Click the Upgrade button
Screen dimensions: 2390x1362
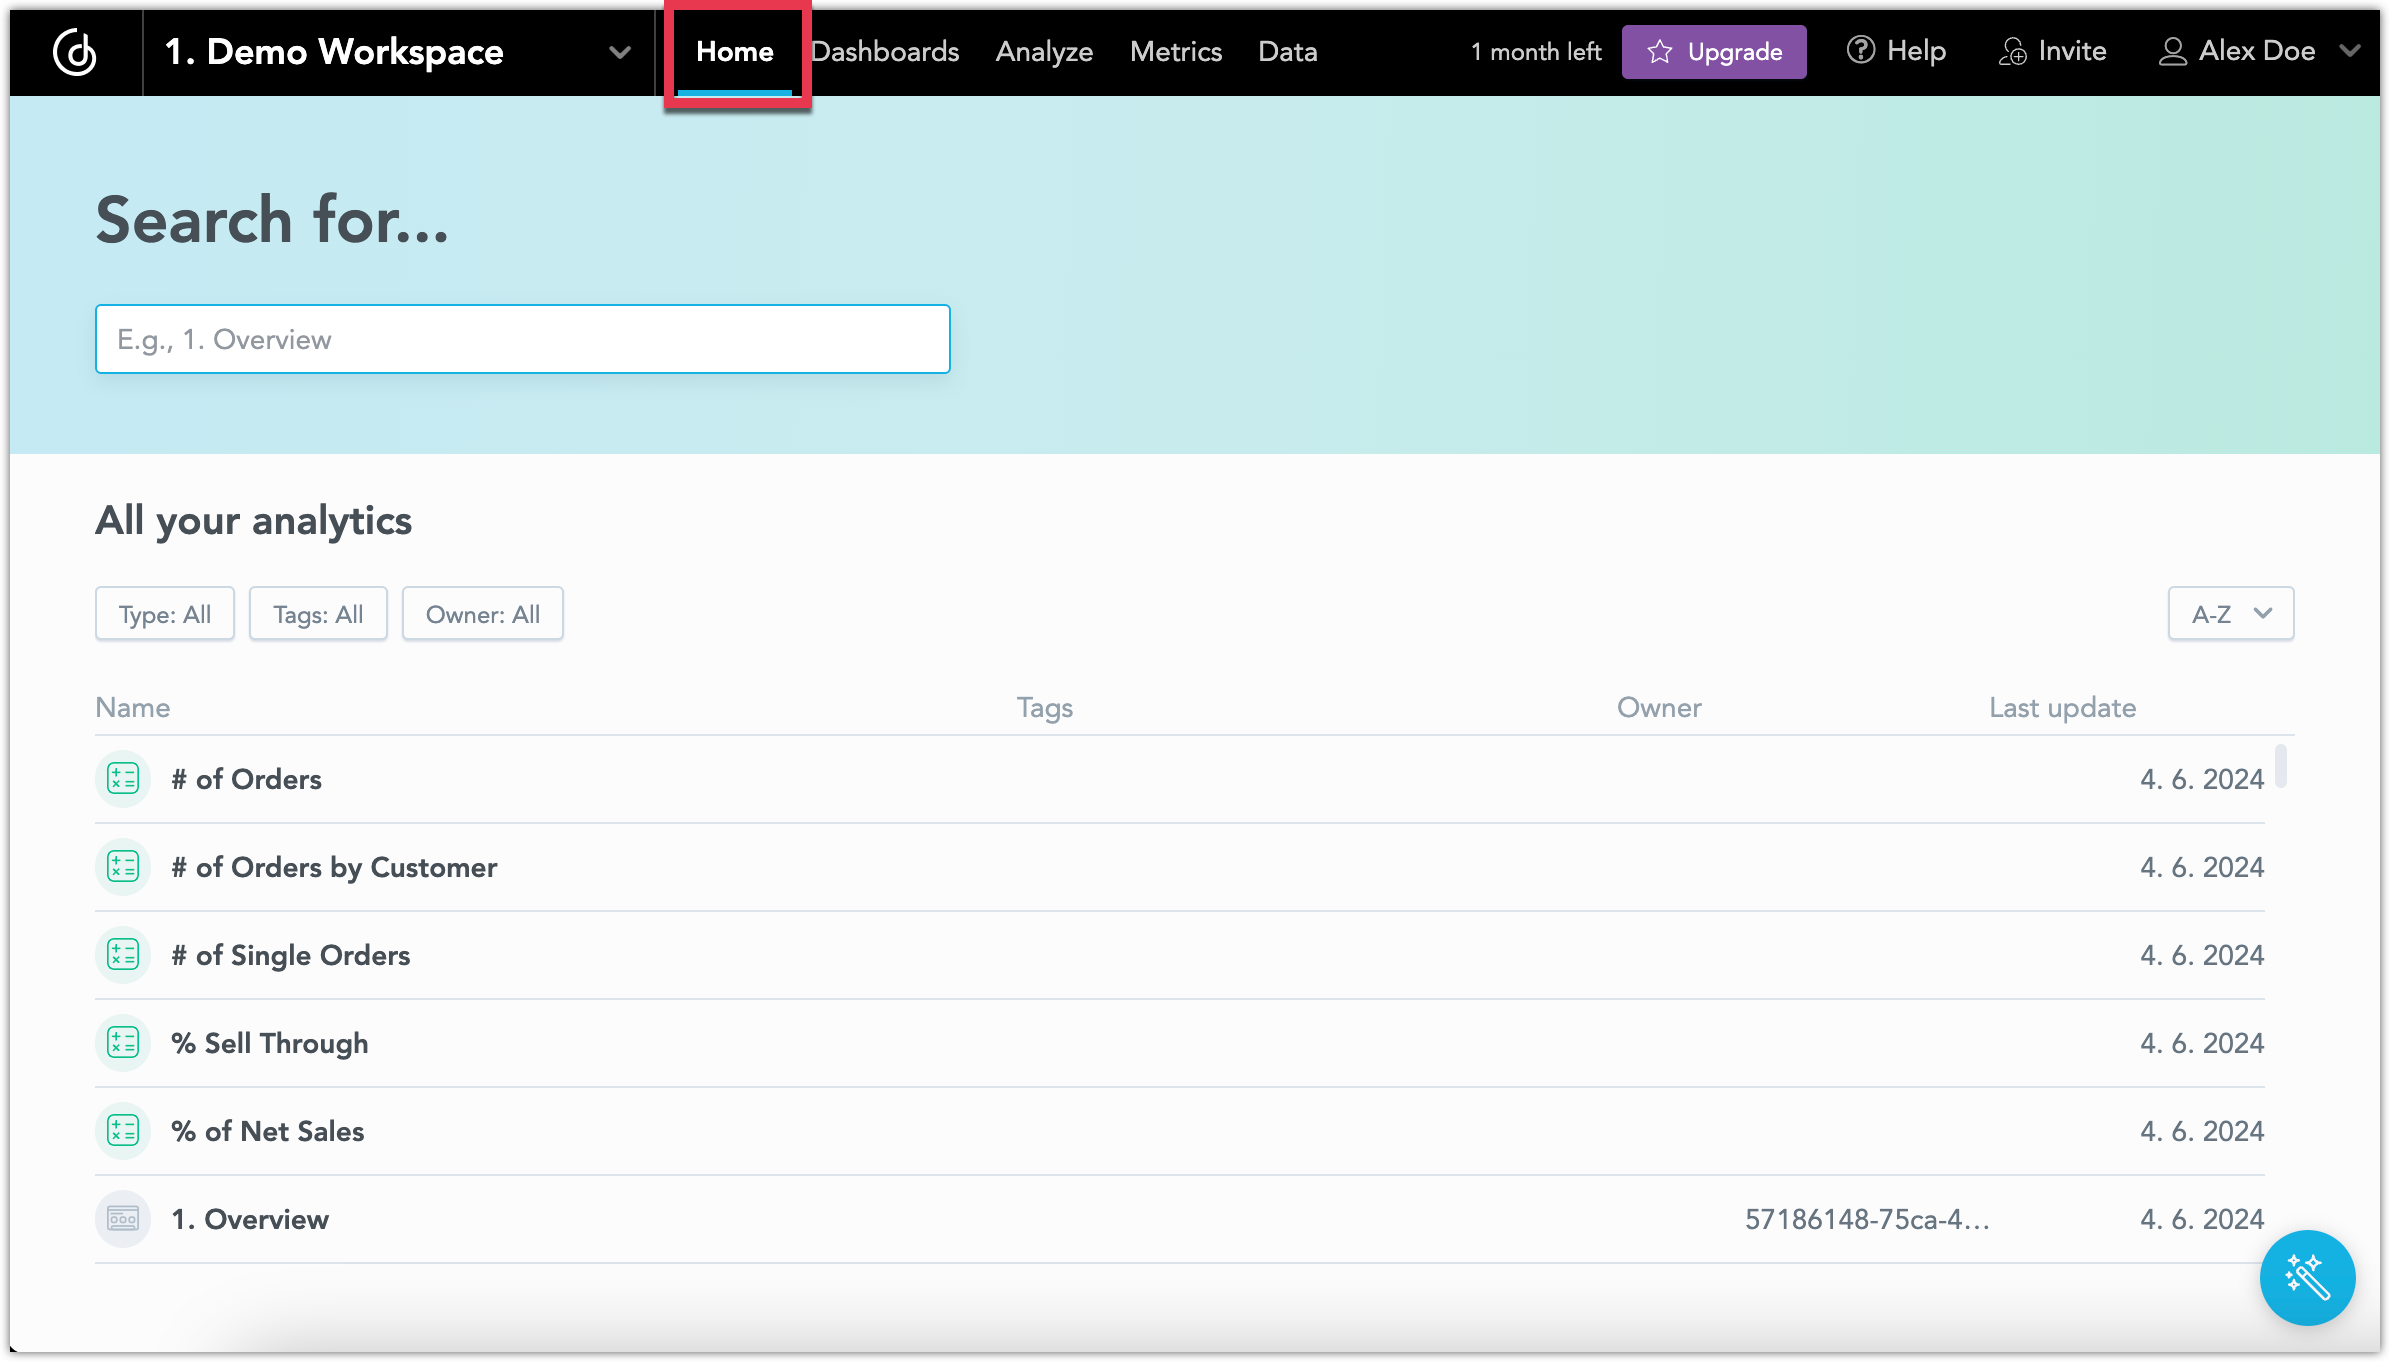(x=1713, y=52)
